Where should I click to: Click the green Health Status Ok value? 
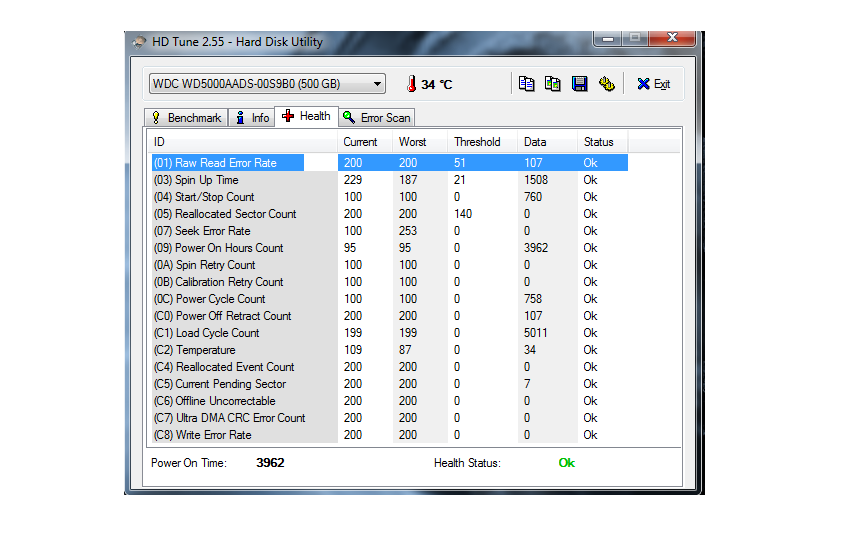(566, 463)
